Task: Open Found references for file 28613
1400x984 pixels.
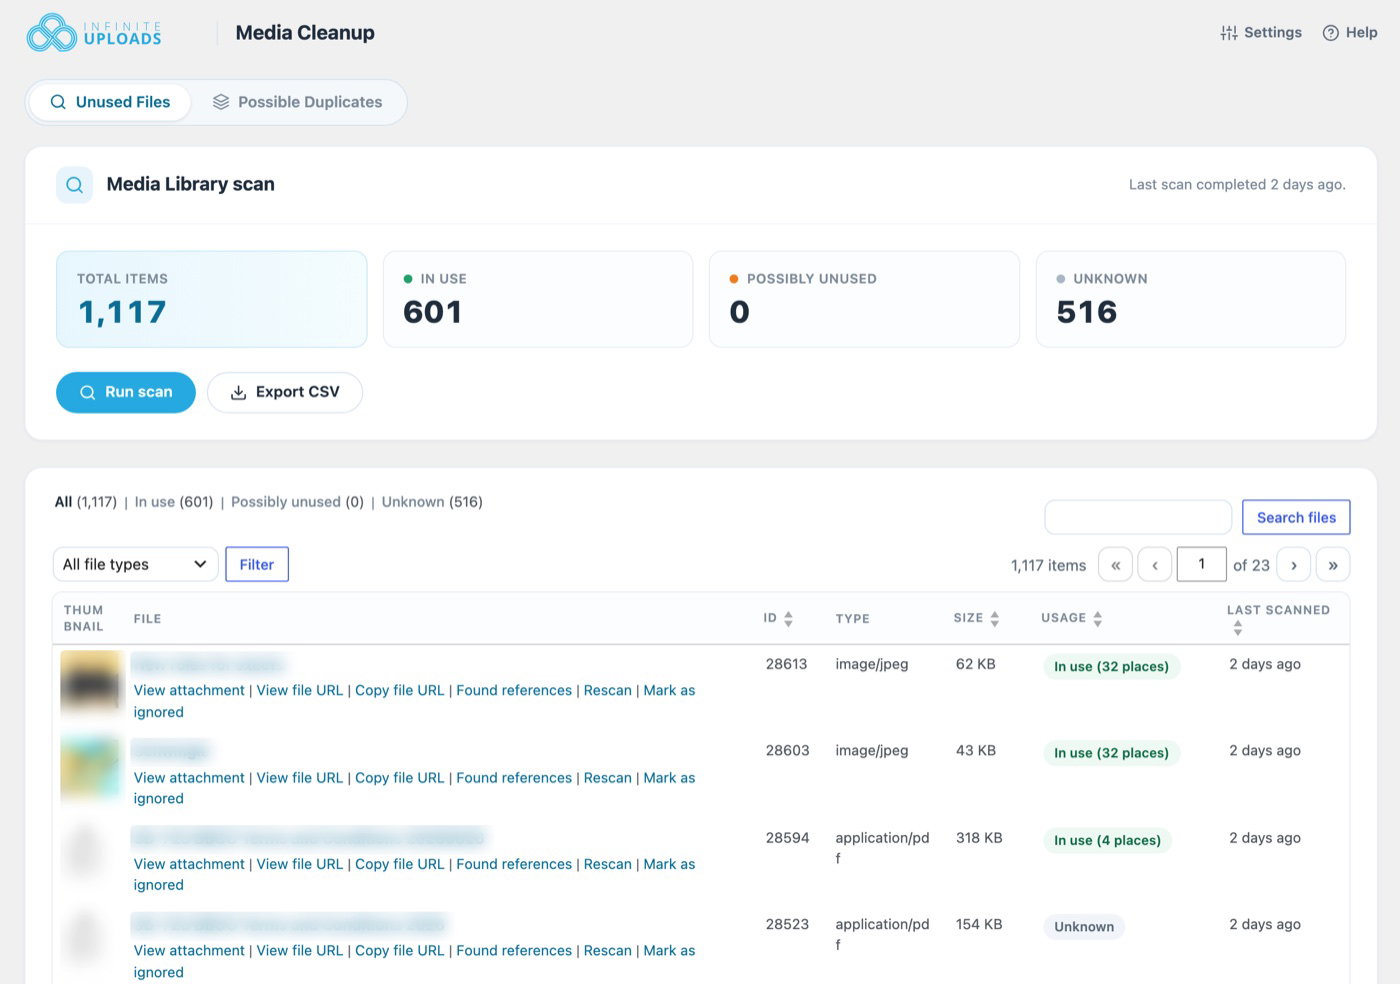Action: pyautogui.click(x=514, y=690)
